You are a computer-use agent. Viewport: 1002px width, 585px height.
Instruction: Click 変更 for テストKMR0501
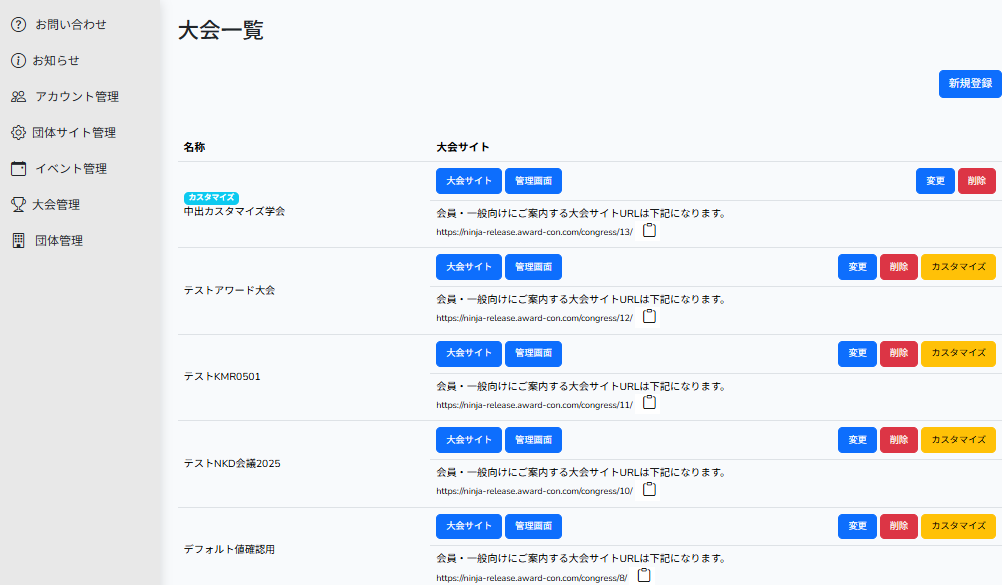[857, 353]
